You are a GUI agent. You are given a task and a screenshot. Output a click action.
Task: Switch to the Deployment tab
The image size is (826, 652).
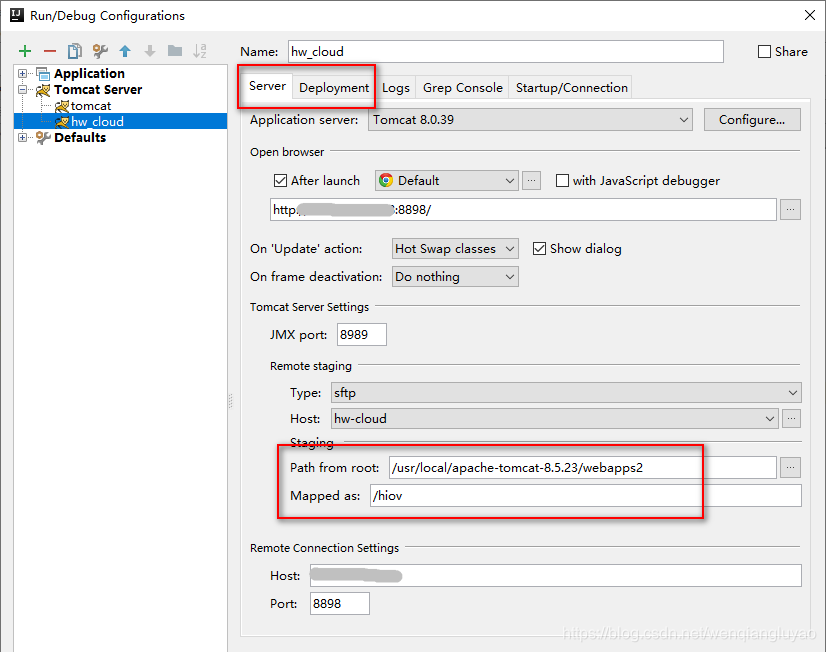pyautogui.click(x=334, y=87)
